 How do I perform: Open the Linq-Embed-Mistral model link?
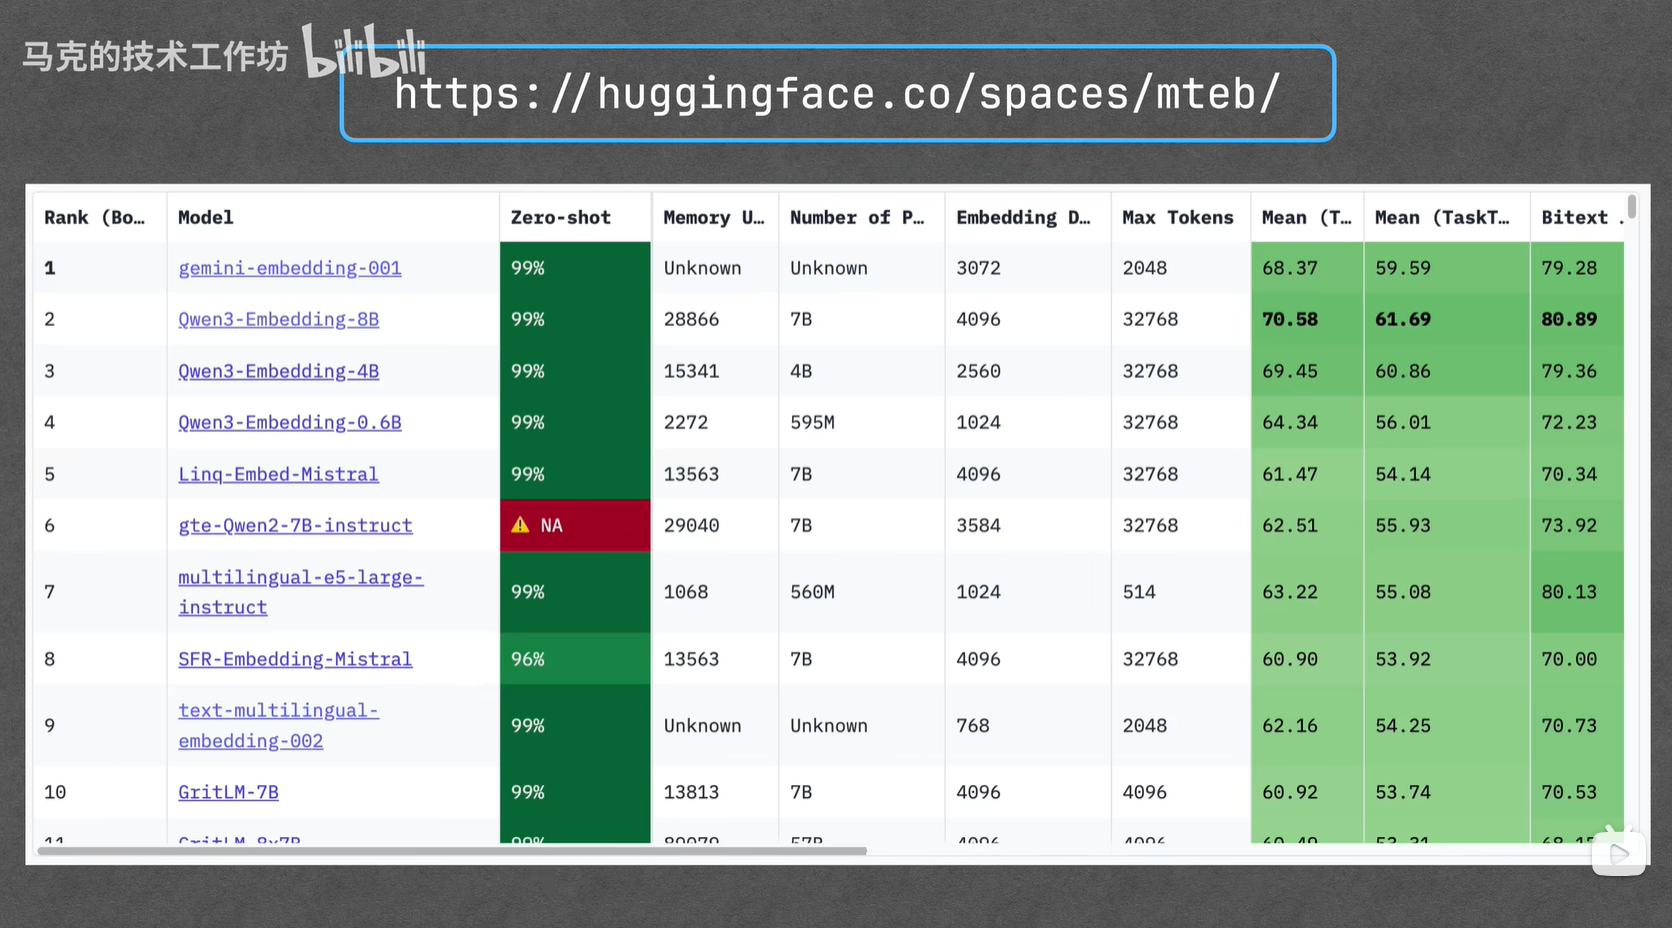coord(279,474)
